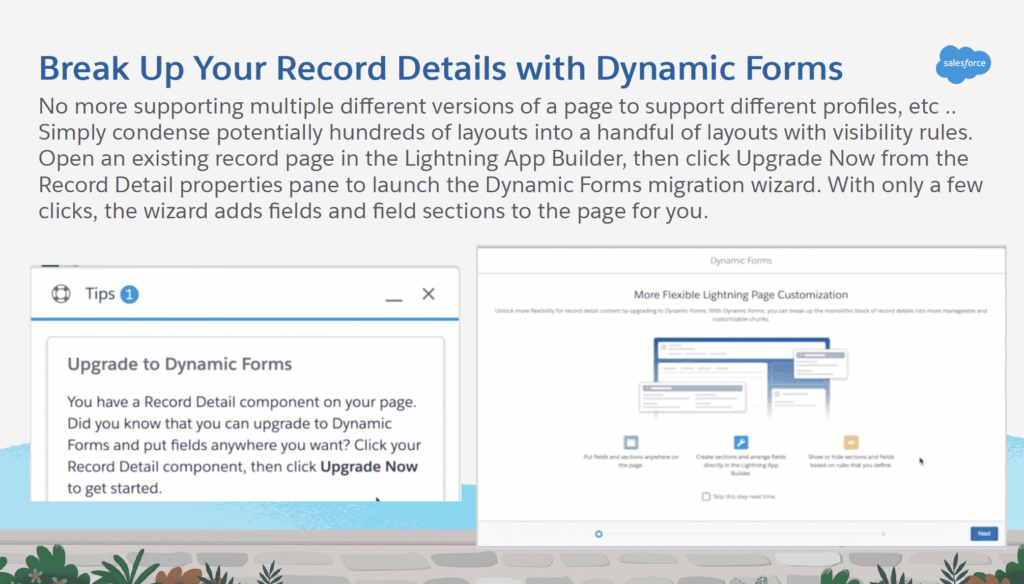
Task: Select the Dynamic Forms title bar header
Action: click(740, 260)
